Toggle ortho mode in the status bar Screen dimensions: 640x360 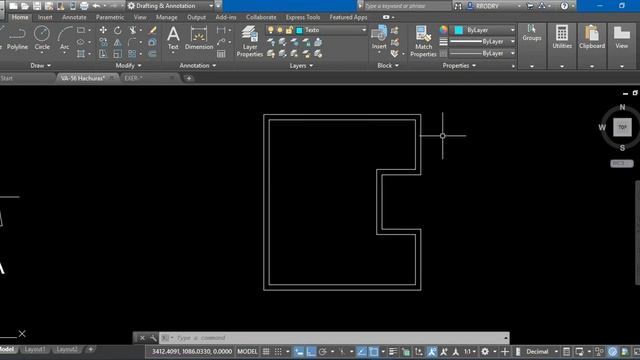(311, 351)
